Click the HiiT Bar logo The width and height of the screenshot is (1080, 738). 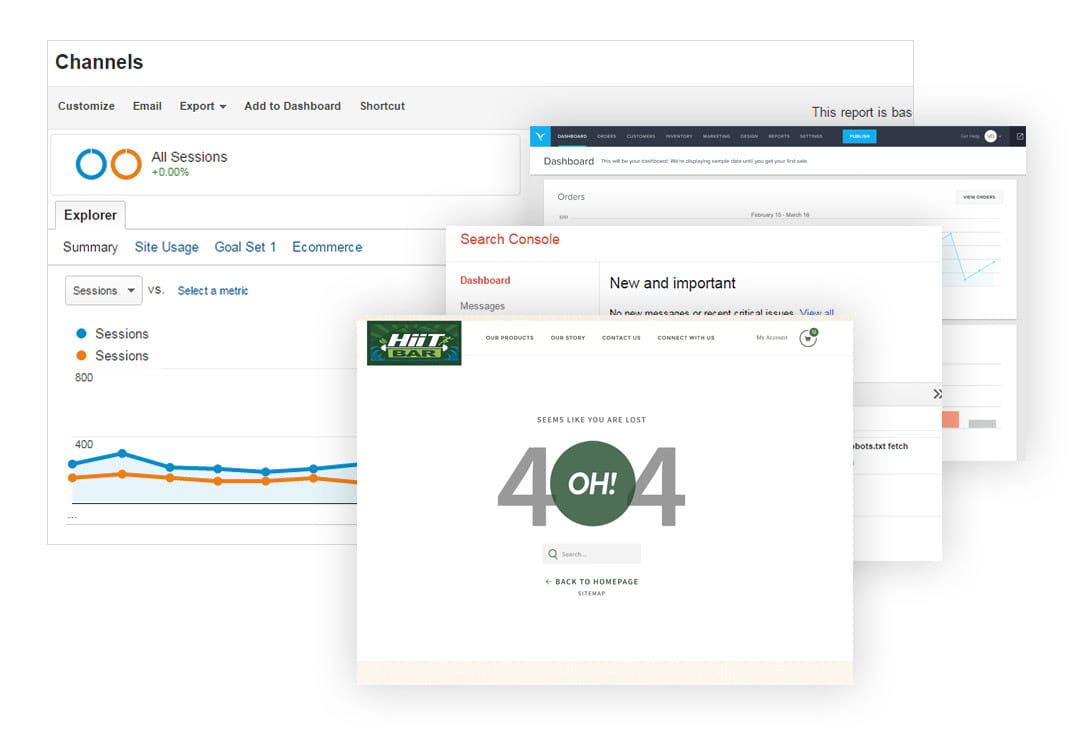[414, 343]
